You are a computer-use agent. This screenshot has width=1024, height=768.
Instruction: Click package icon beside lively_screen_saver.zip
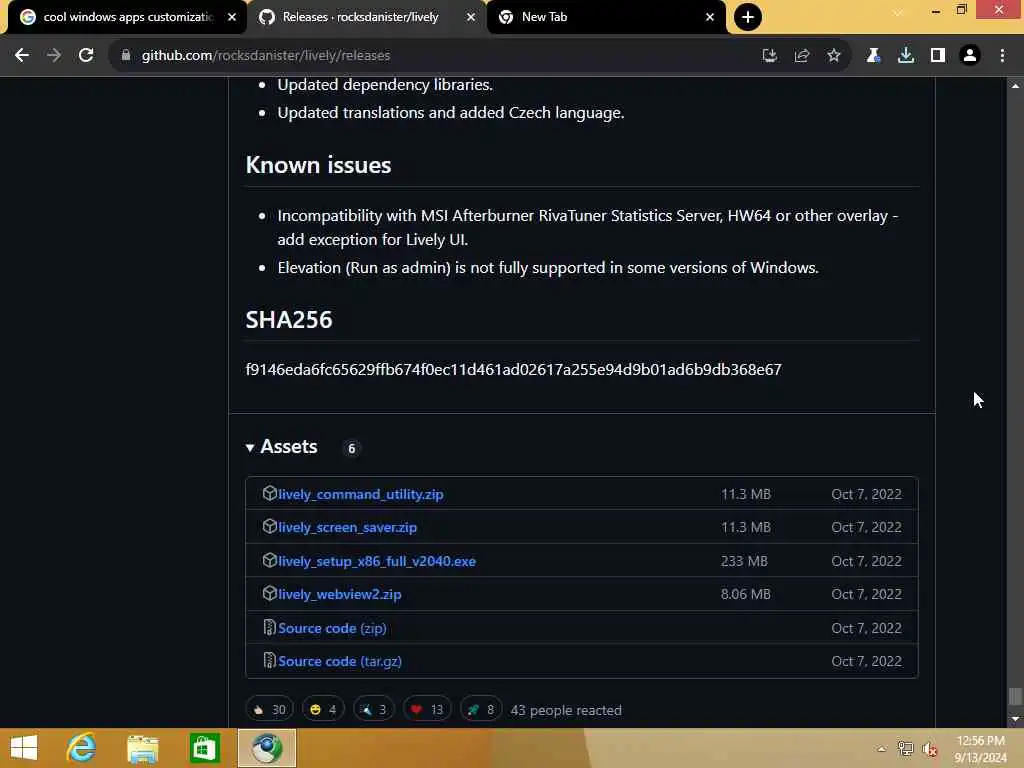click(270, 526)
